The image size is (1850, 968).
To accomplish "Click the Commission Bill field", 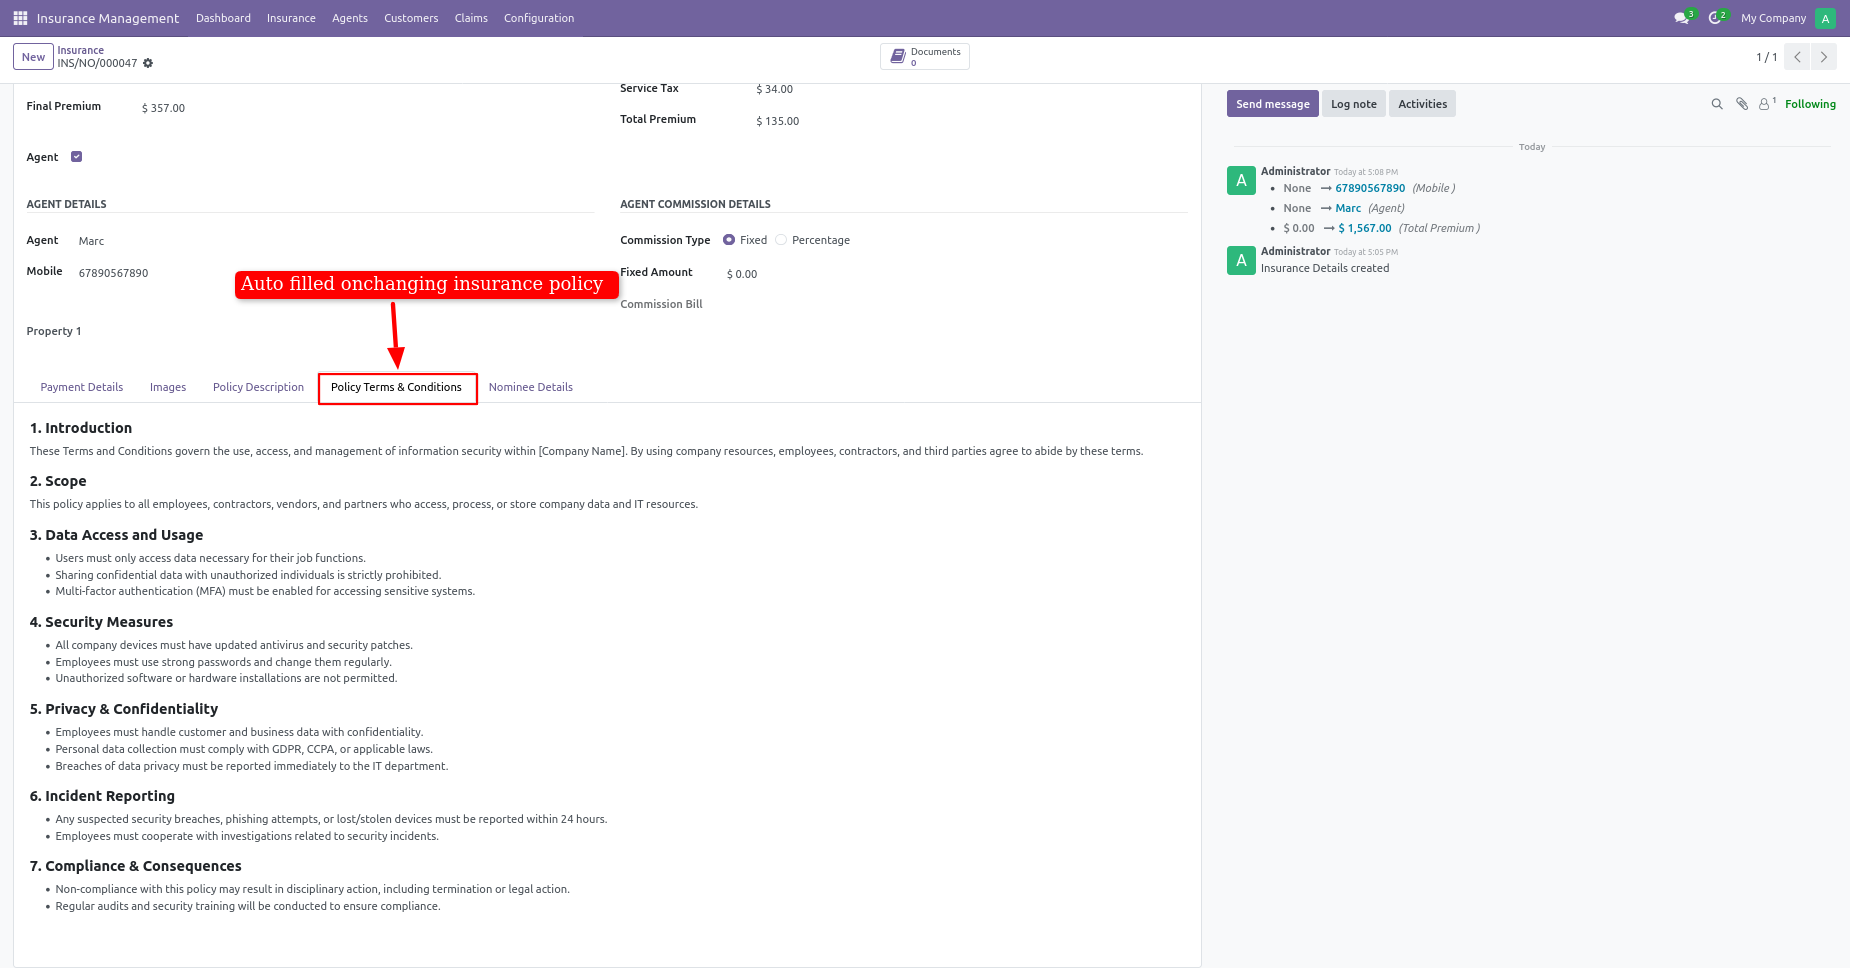I will (x=661, y=304).
